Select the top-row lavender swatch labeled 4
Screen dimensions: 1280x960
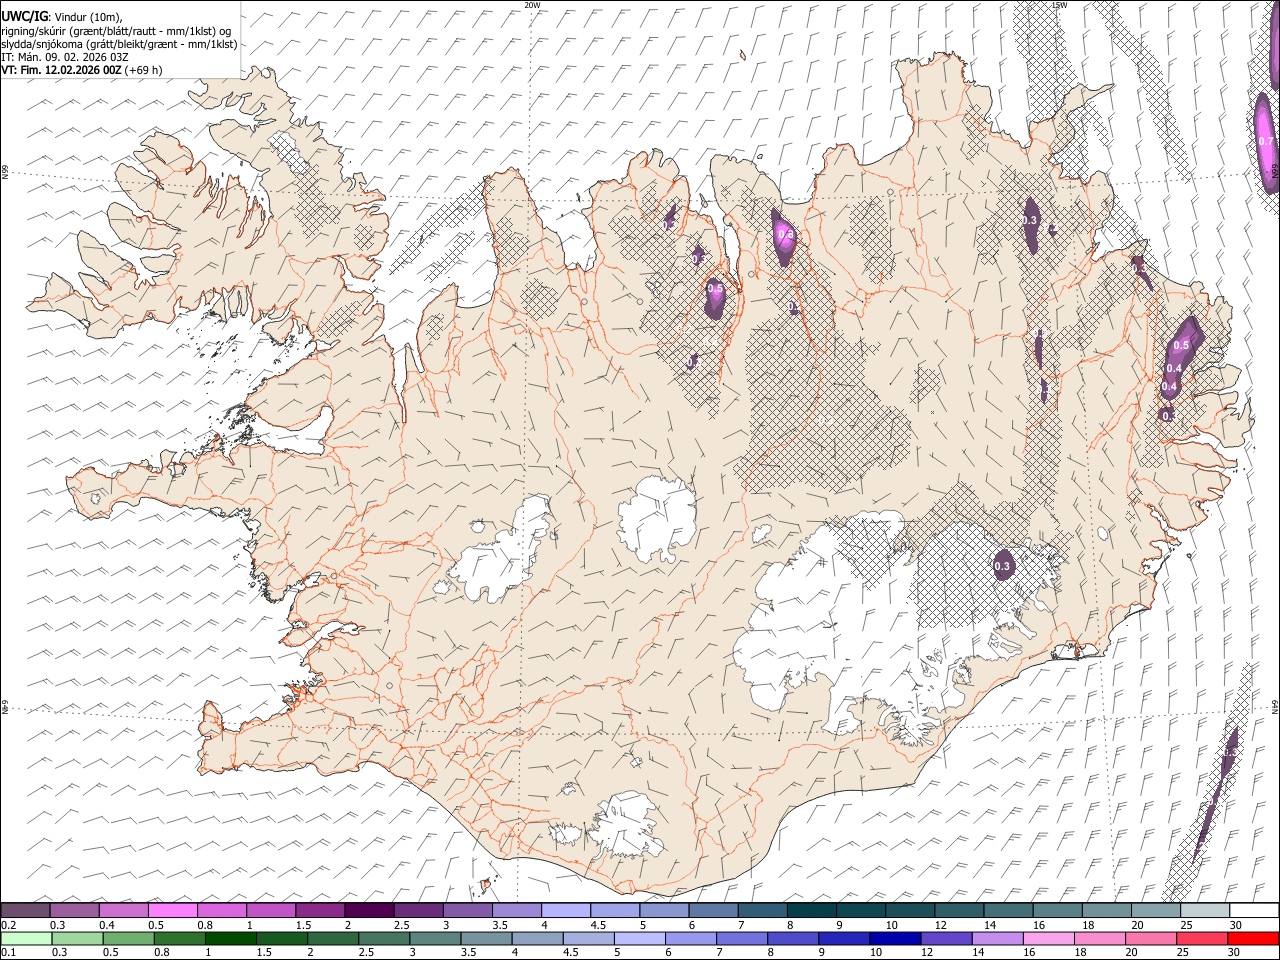tap(566, 910)
